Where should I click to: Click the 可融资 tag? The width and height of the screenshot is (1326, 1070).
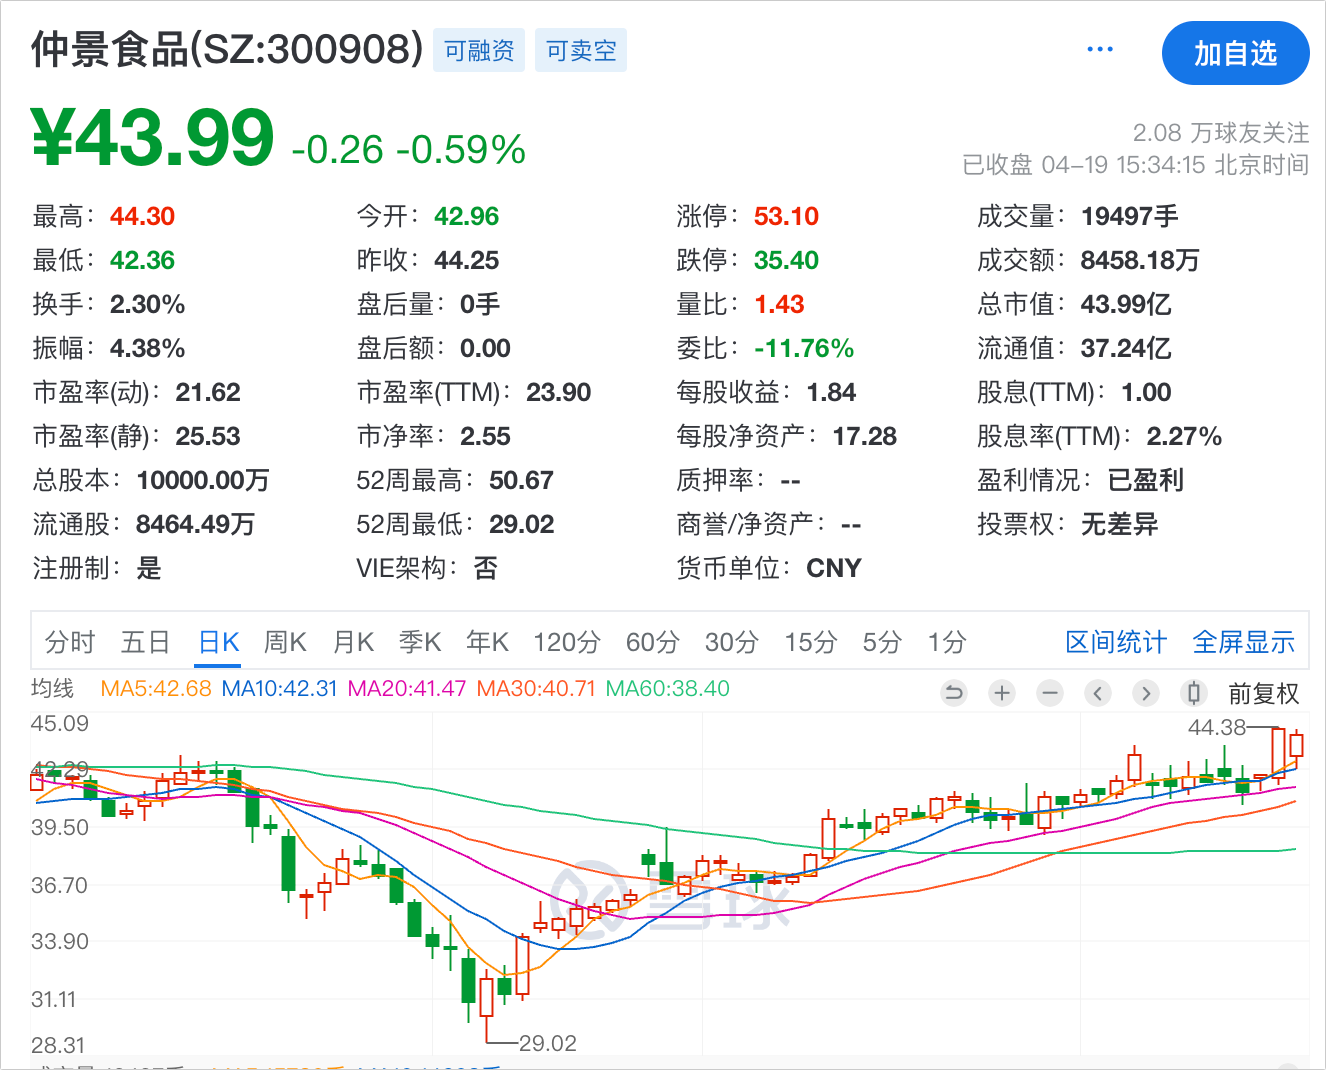(x=479, y=51)
